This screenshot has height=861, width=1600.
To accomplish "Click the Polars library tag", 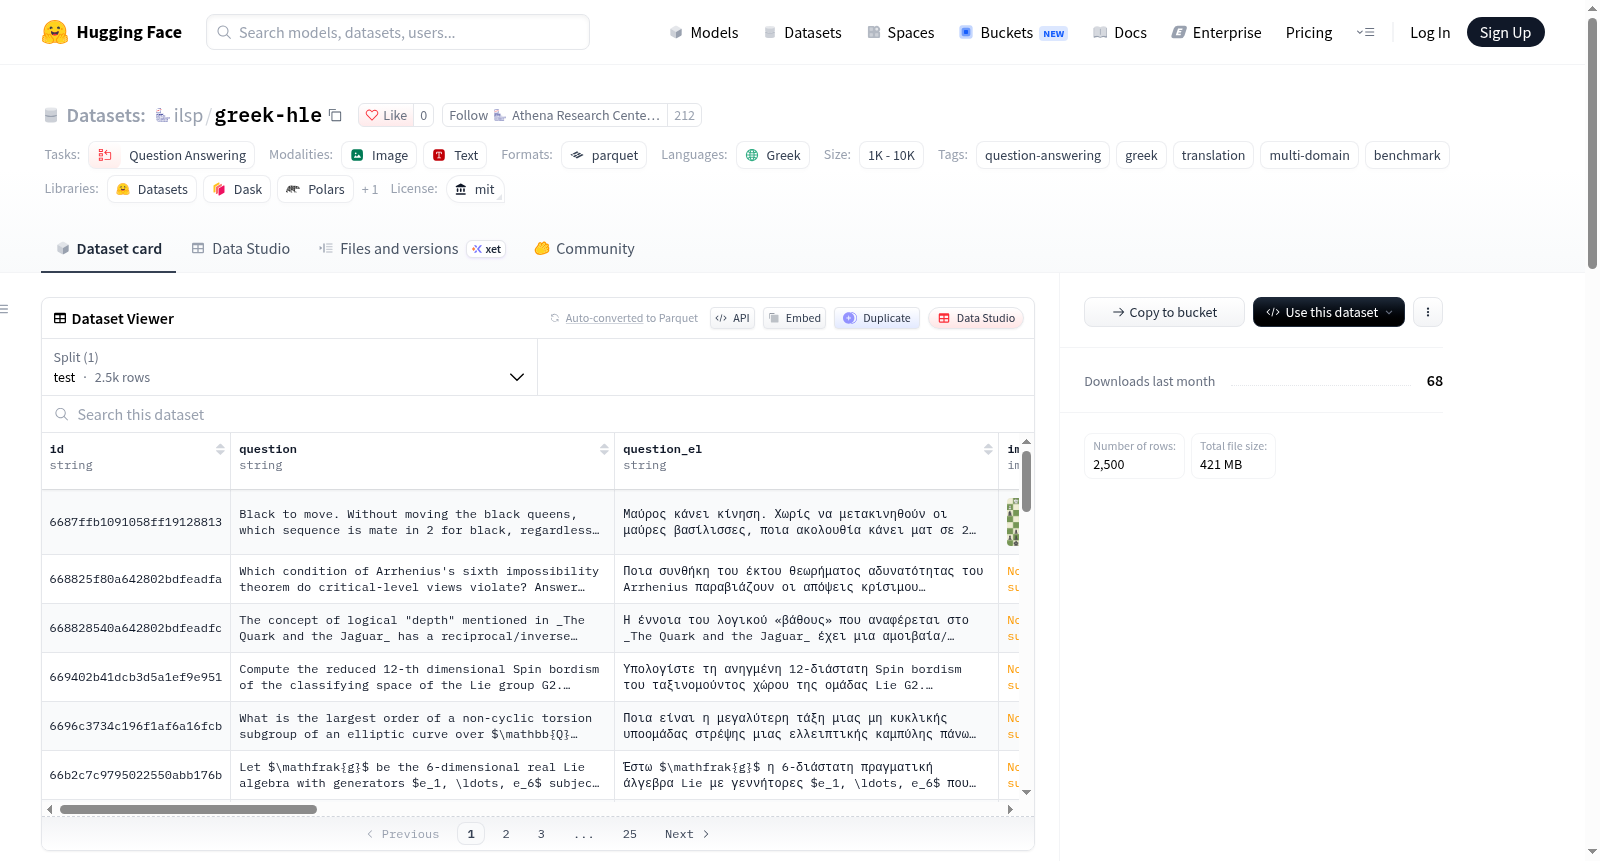I will [315, 189].
